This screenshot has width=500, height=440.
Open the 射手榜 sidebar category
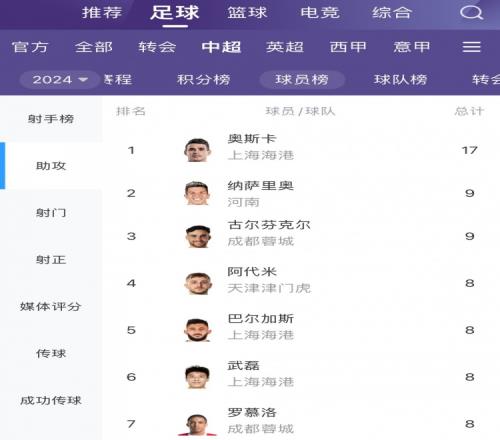click(51, 119)
